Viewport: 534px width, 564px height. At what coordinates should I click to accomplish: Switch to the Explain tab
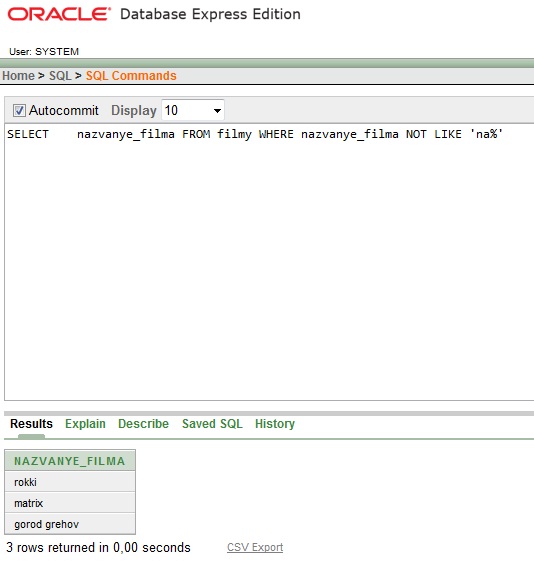point(85,424)
